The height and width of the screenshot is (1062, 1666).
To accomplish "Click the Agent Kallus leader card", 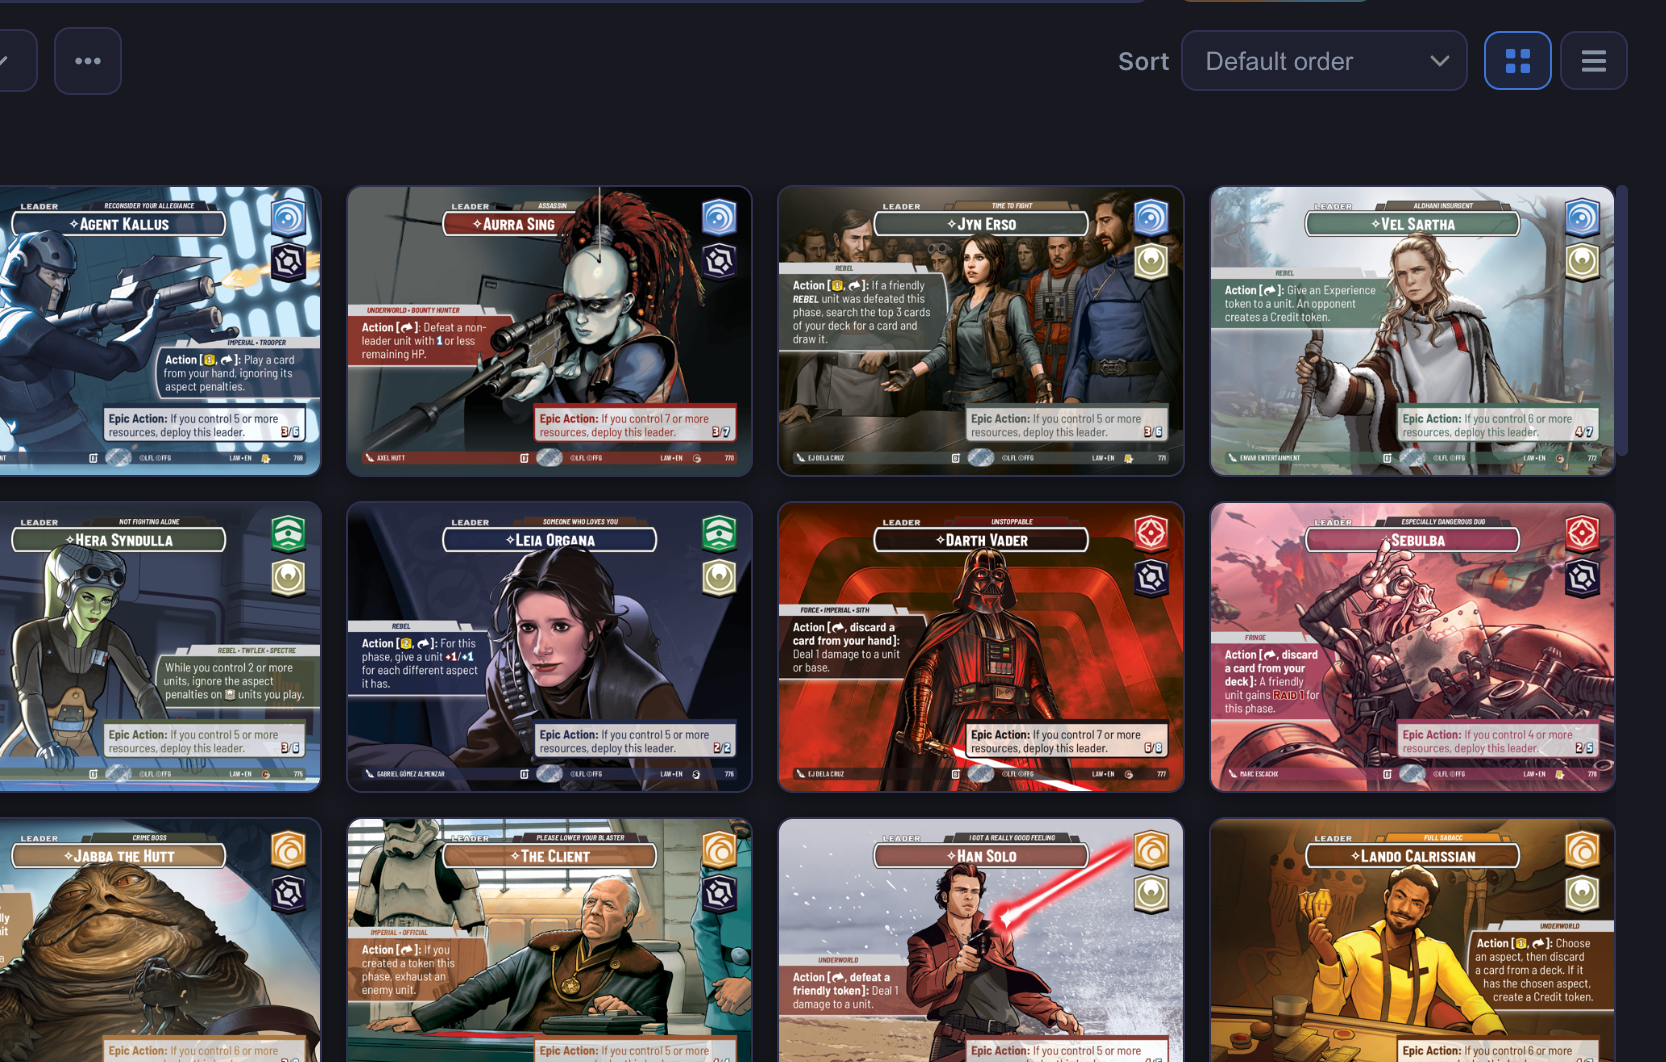I will [160, 330].
